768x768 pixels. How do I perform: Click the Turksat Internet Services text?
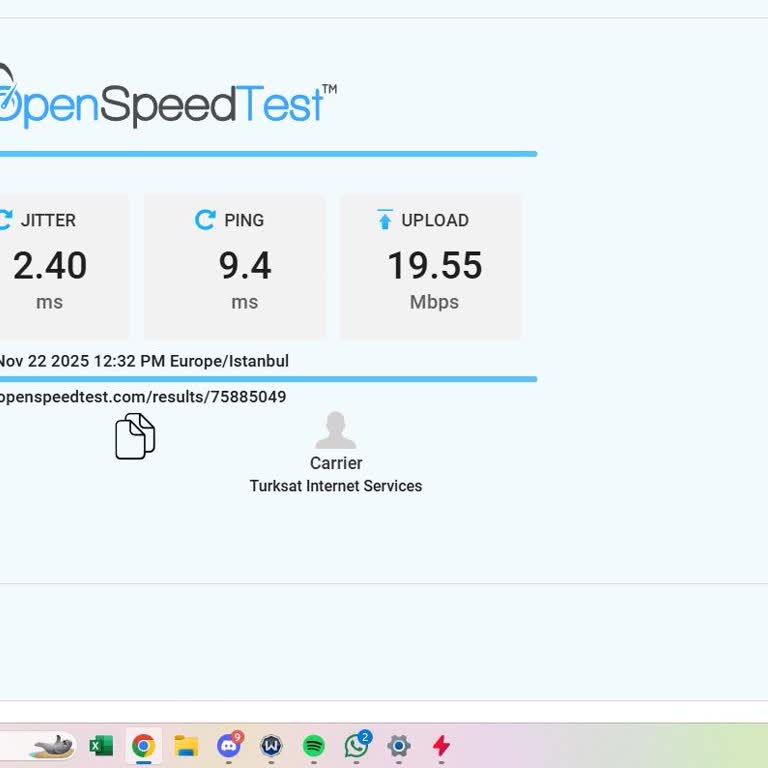[x=336, y=486]
